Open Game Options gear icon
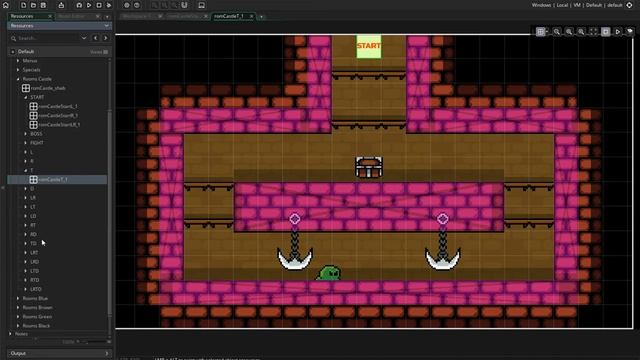 click(127, 5)
